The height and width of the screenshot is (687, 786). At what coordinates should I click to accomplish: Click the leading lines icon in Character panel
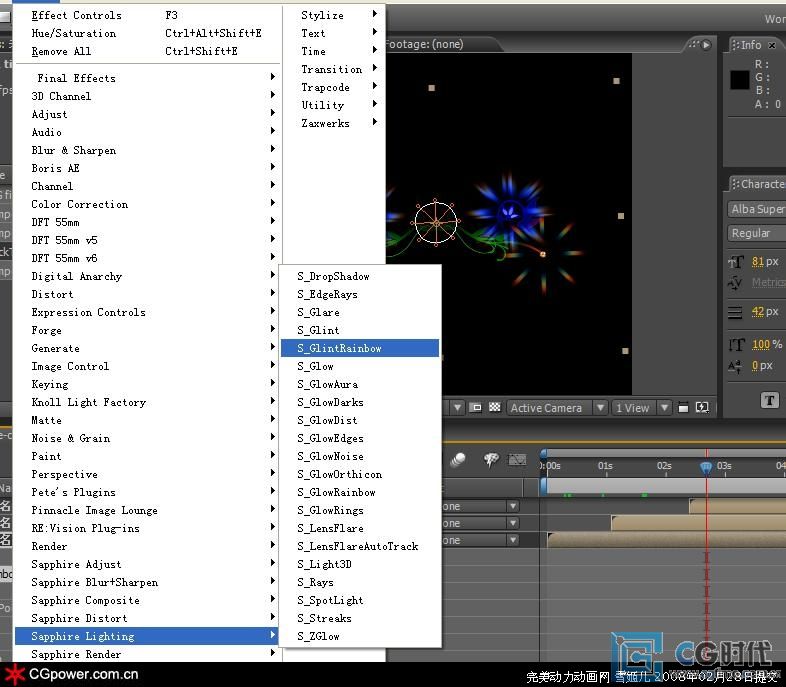pos(735,312)
